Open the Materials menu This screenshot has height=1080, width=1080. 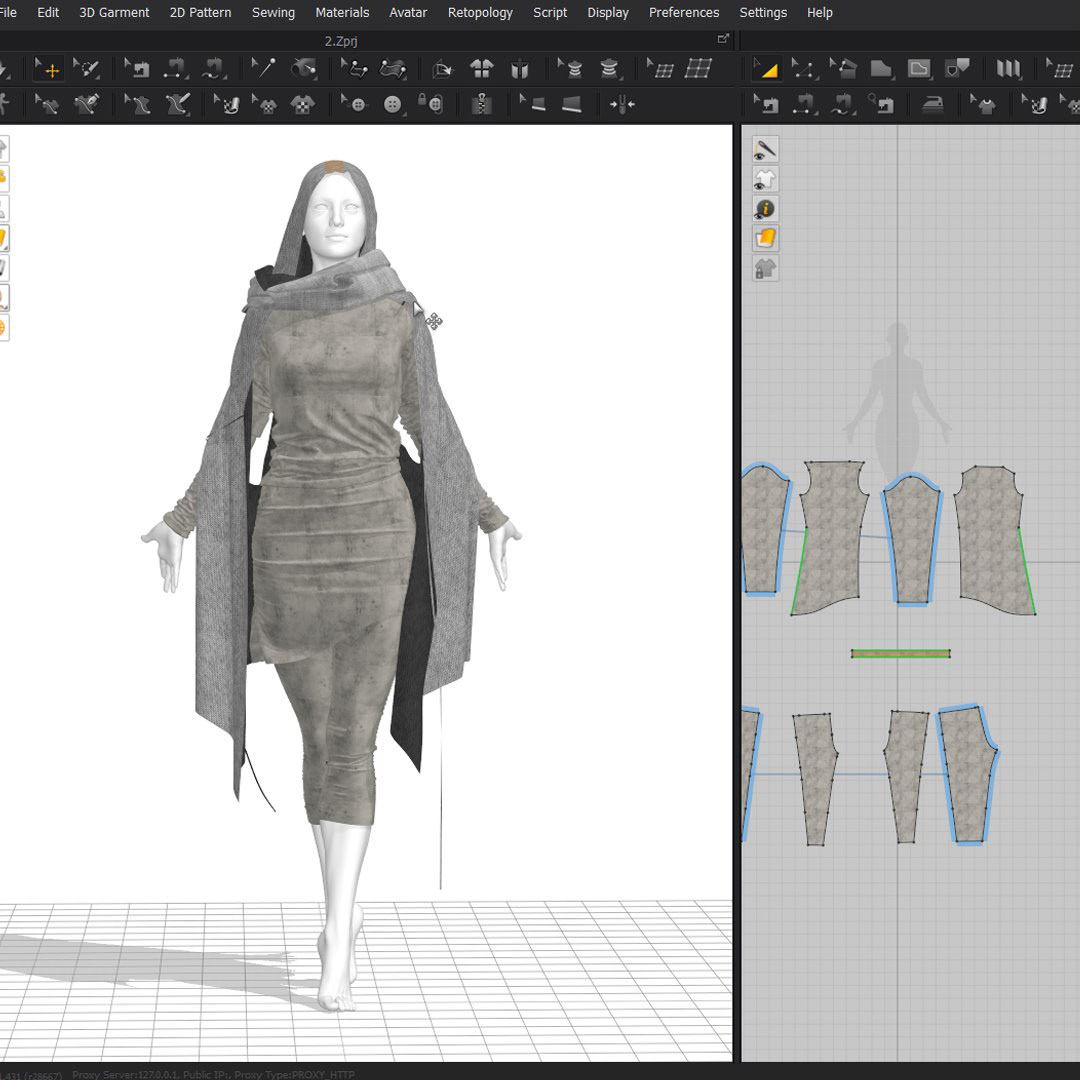pos(342,13)
